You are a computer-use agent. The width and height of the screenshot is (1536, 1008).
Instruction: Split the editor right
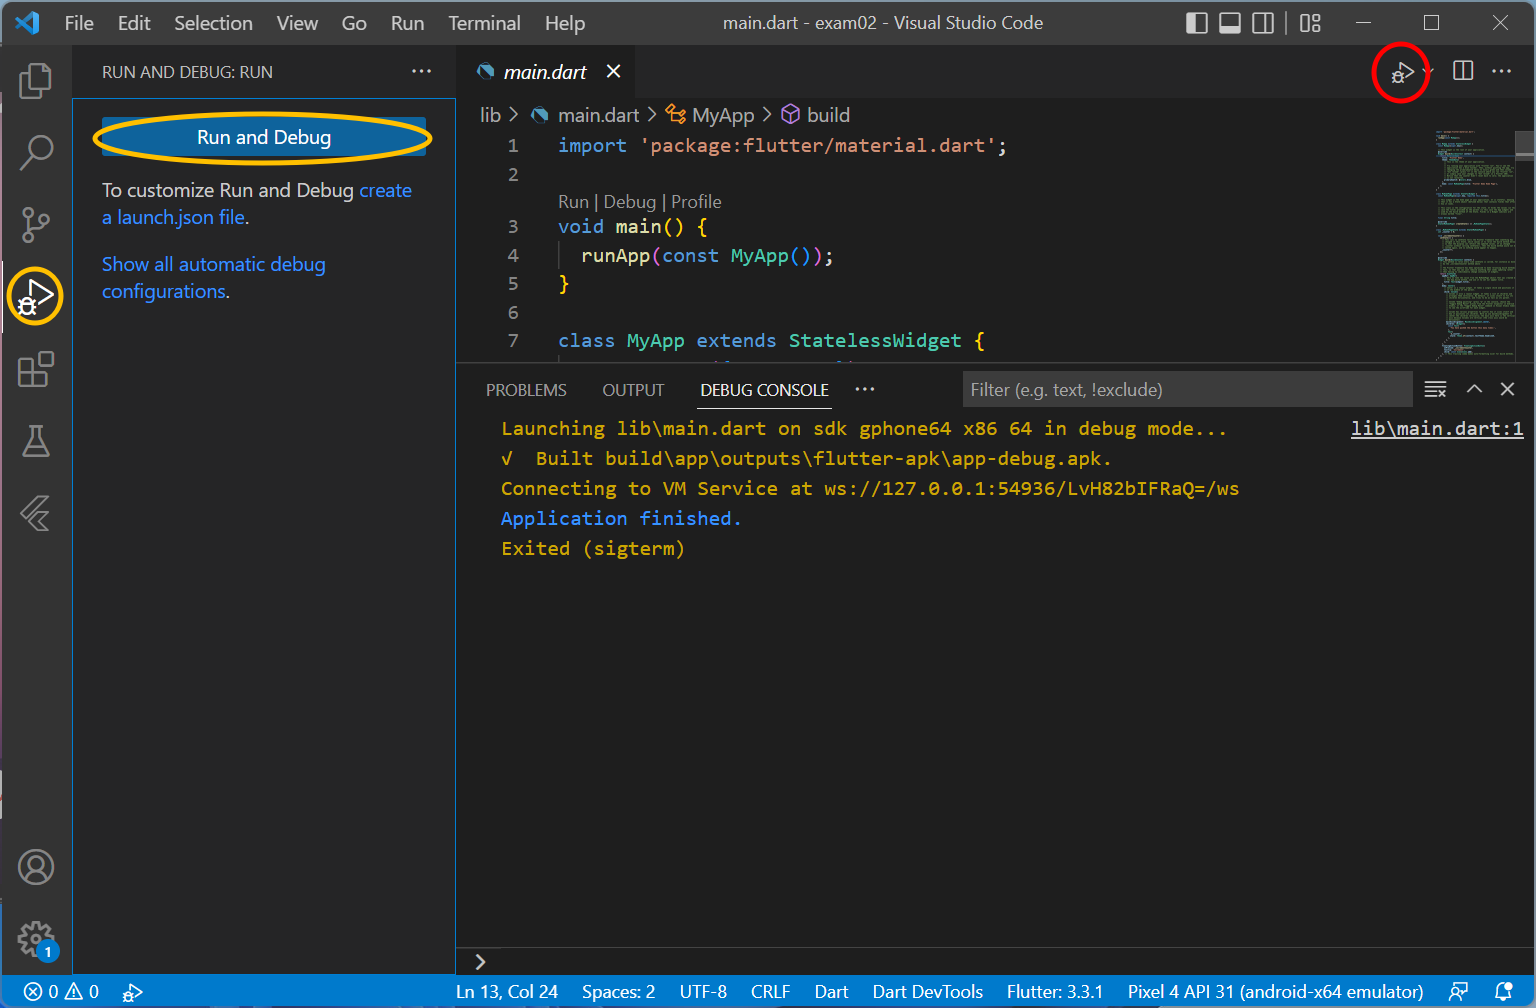coord(1463,71)
